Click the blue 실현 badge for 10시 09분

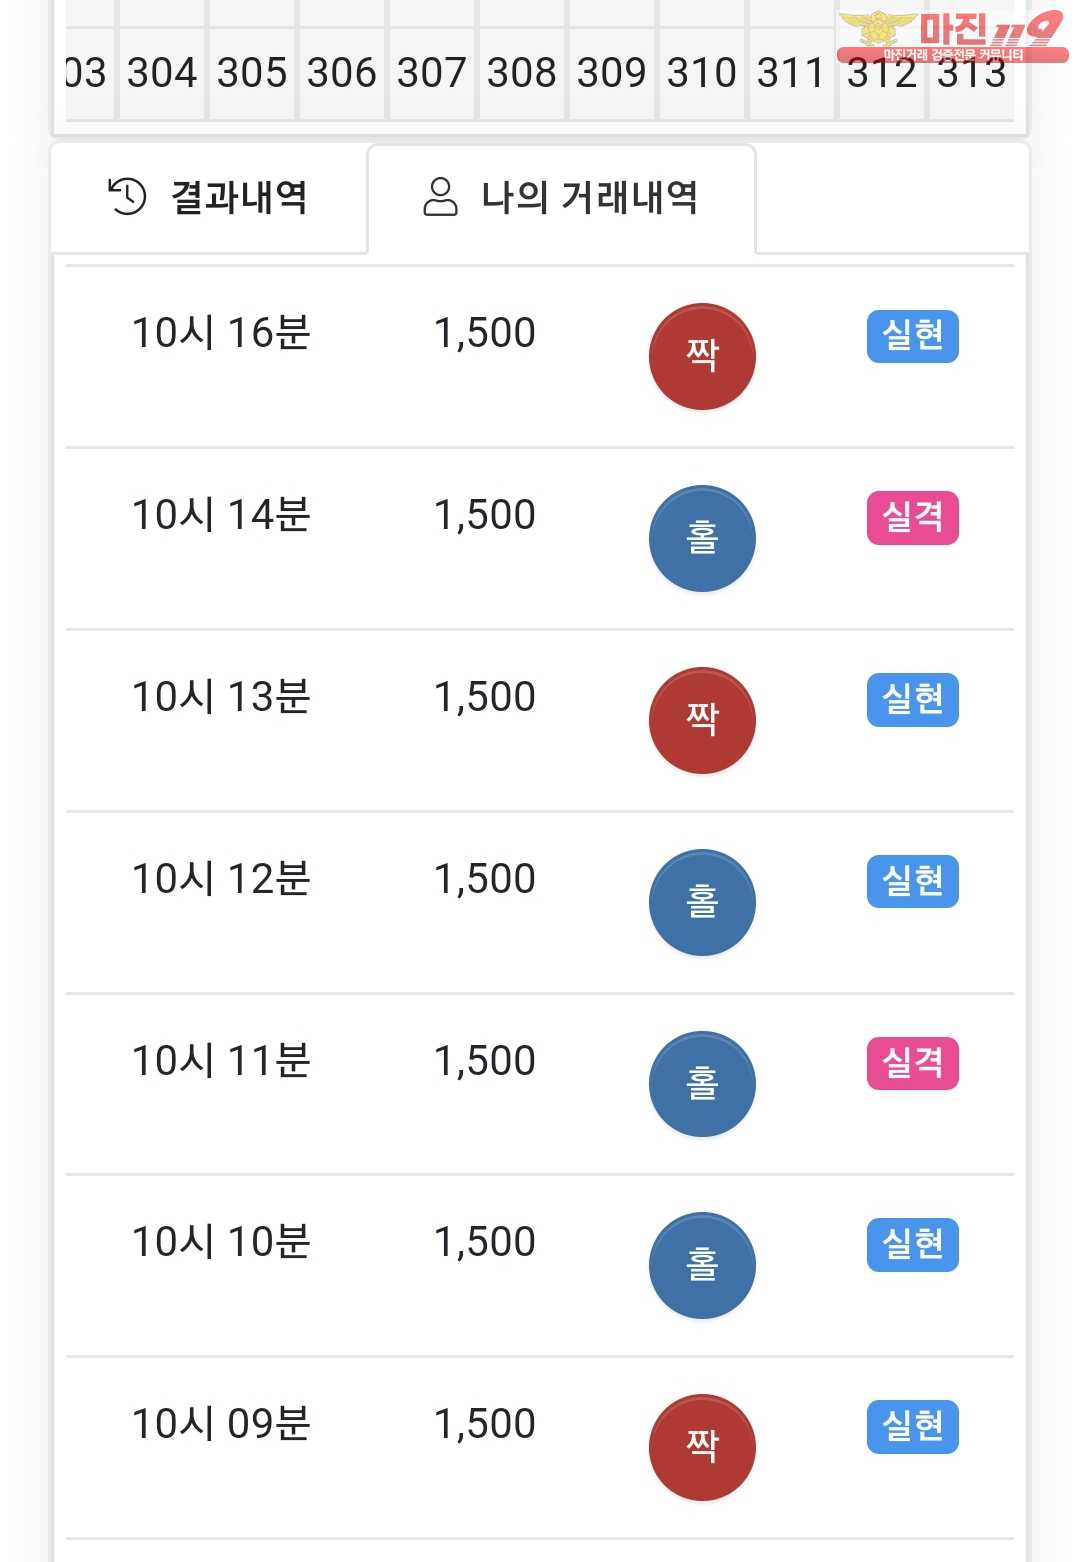(912, 1427)
